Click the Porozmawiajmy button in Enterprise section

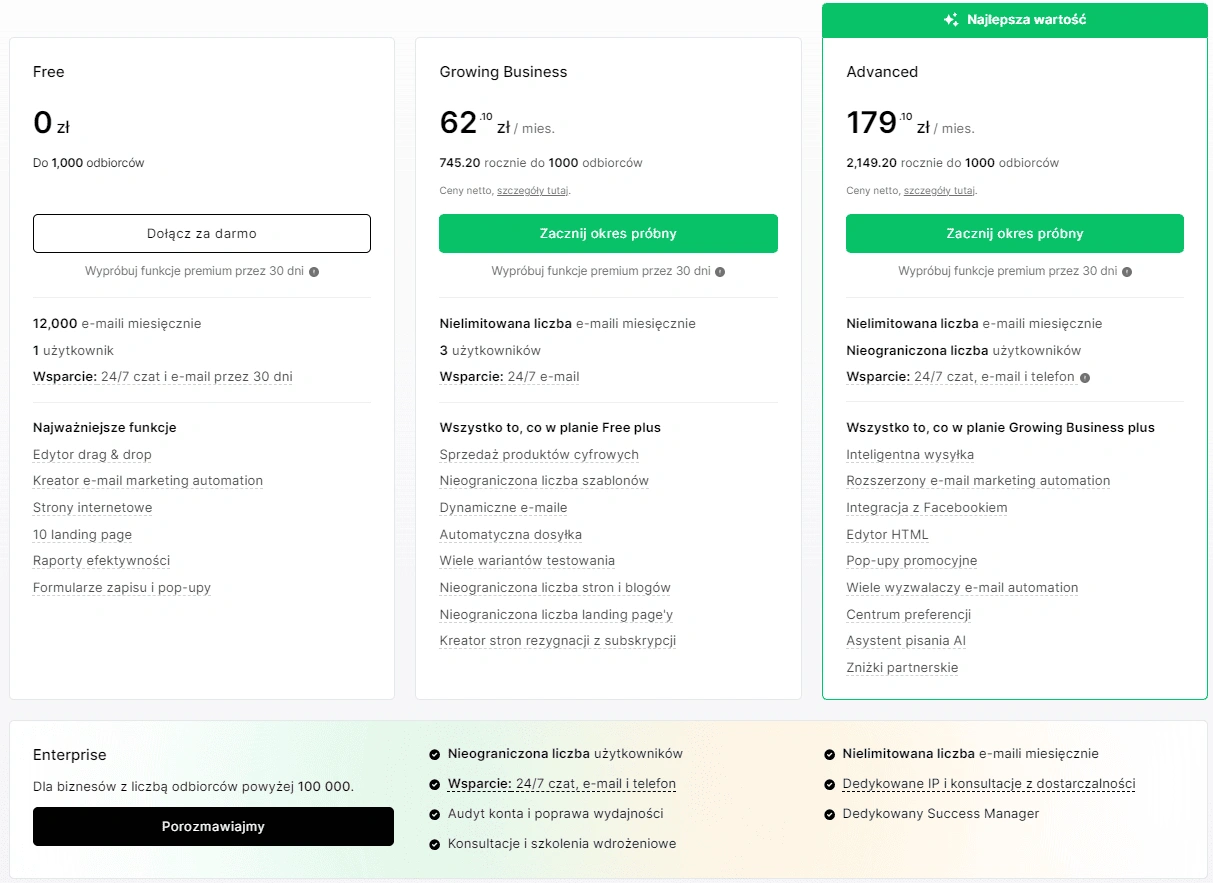(x=213, y=826)
